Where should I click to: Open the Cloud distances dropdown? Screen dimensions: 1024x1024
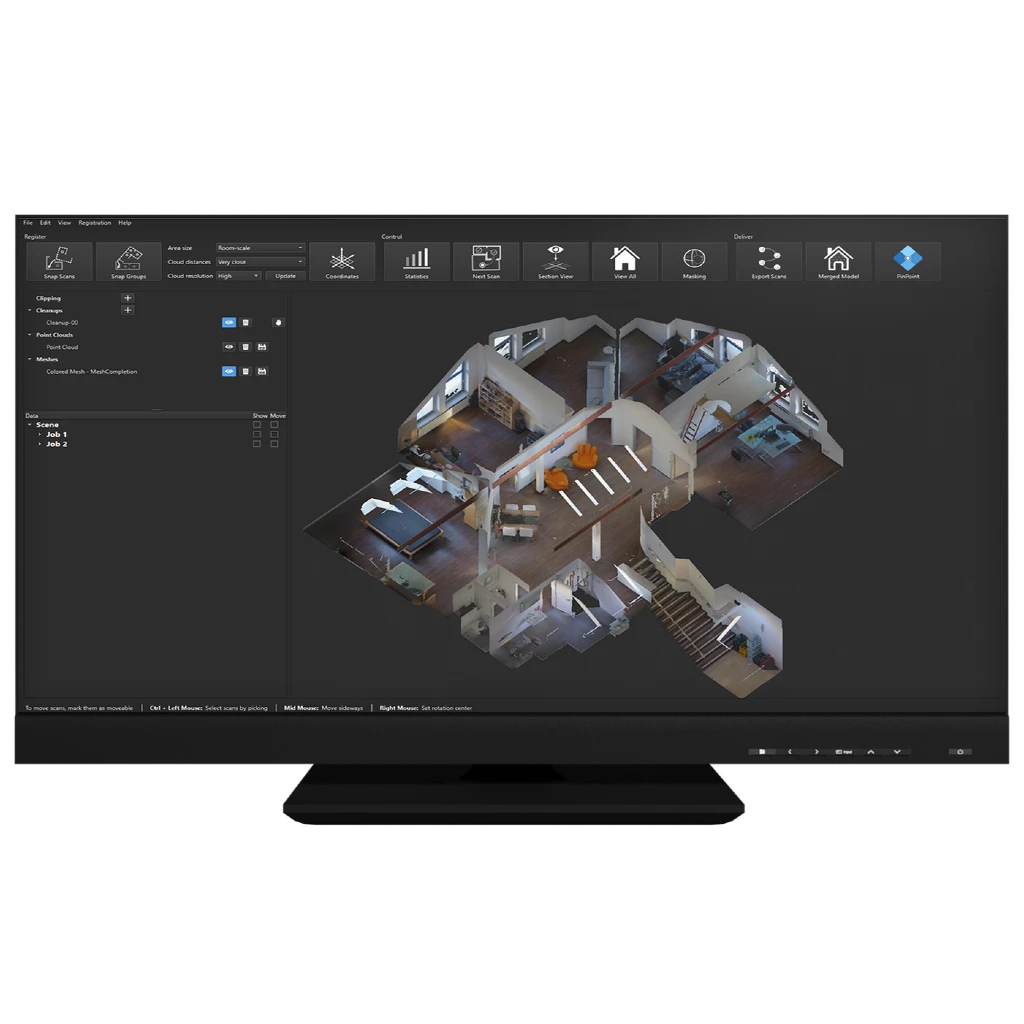261,262
